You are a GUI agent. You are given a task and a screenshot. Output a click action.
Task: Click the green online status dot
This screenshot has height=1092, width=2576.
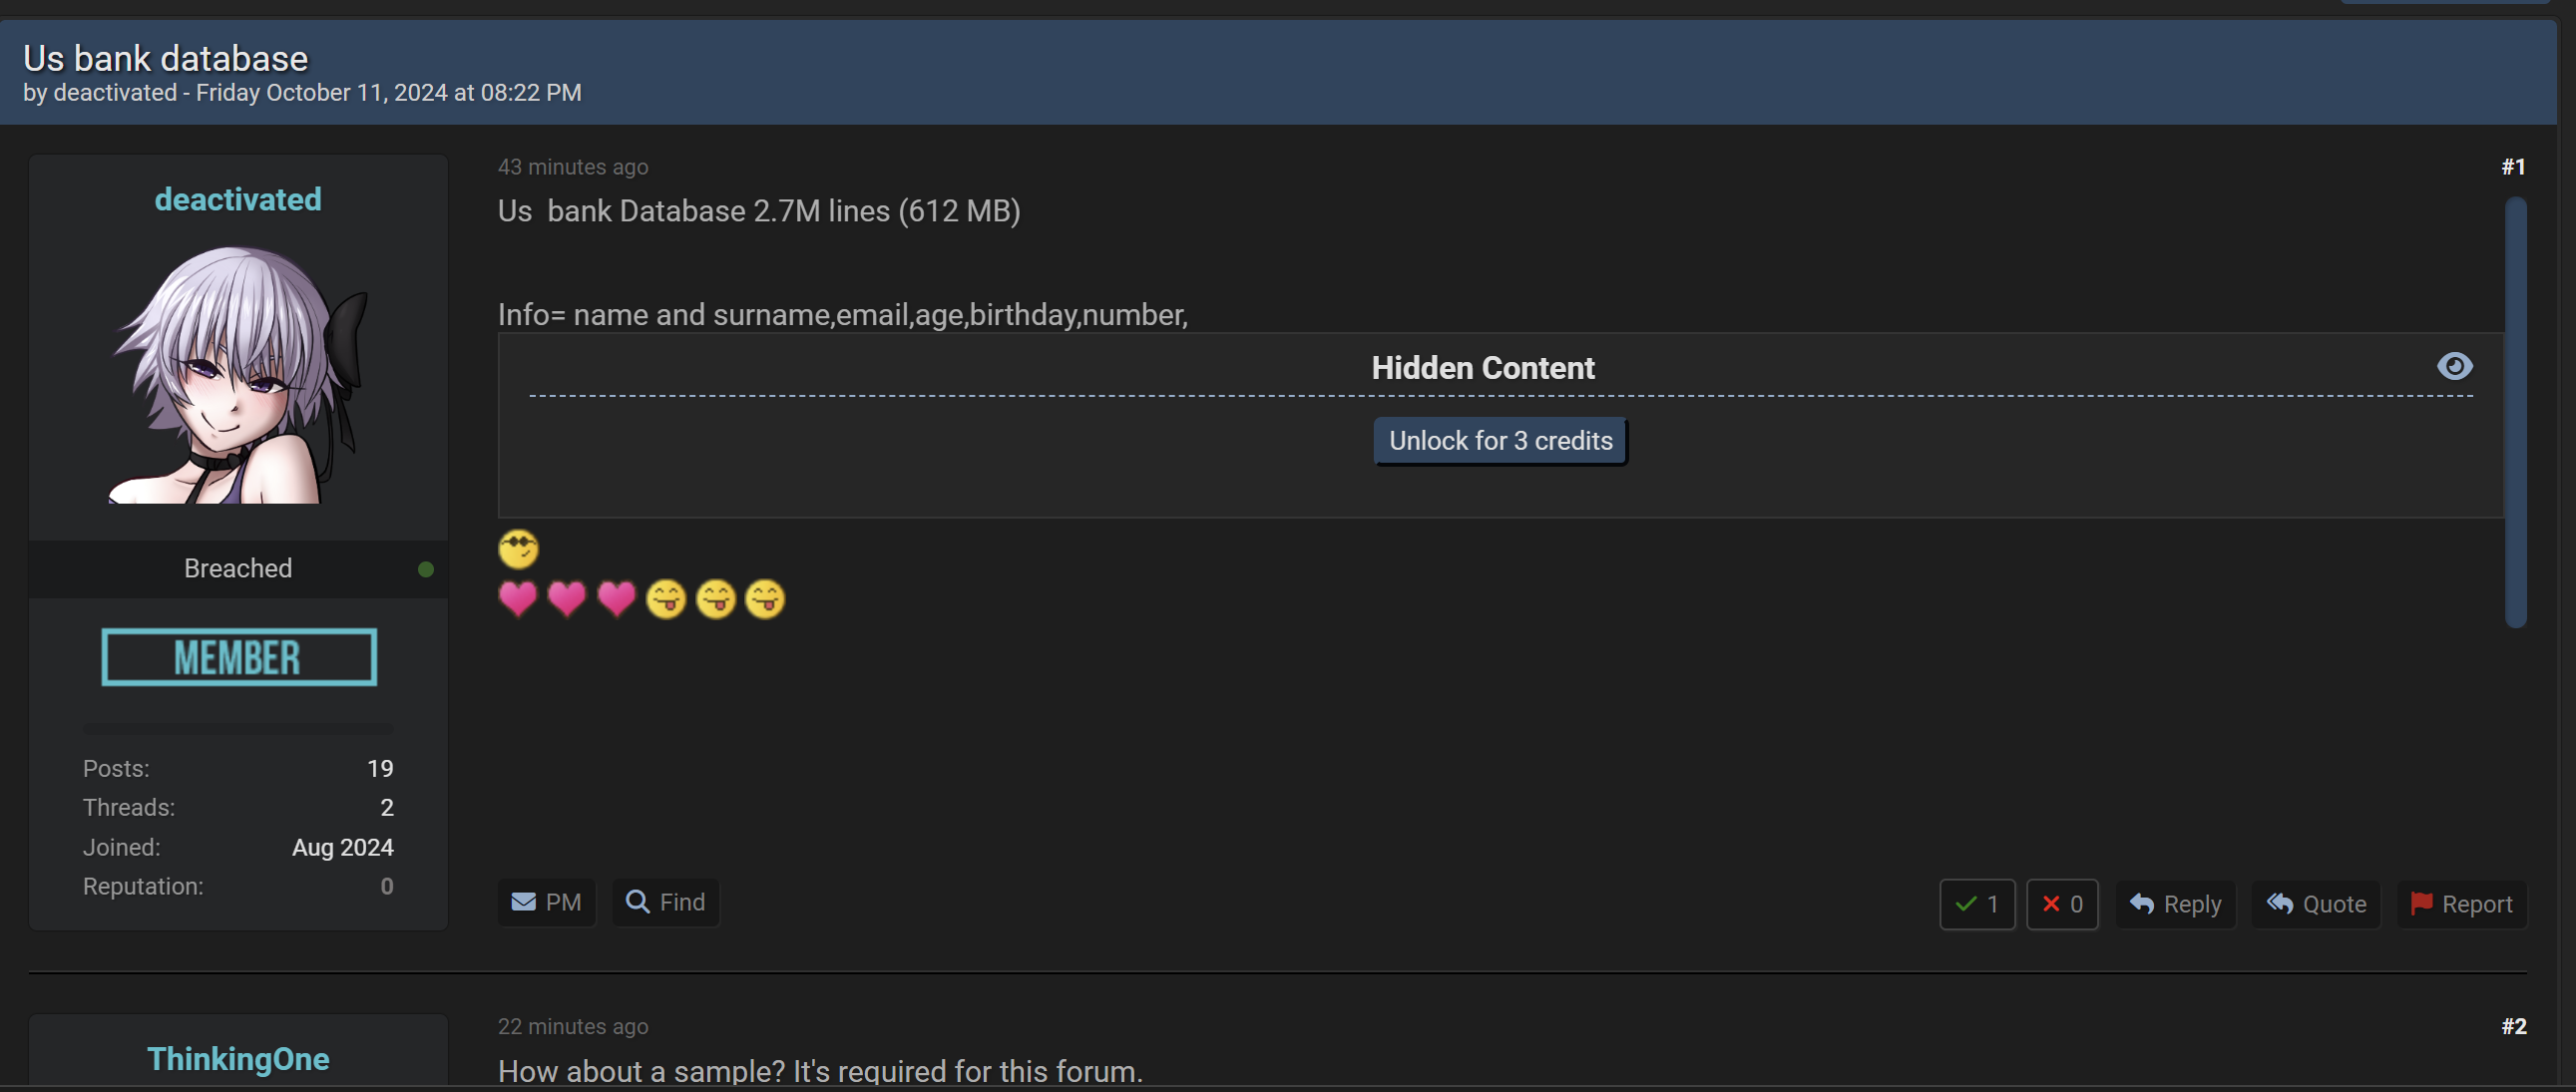pyautogui.click(x=426, y=569)
